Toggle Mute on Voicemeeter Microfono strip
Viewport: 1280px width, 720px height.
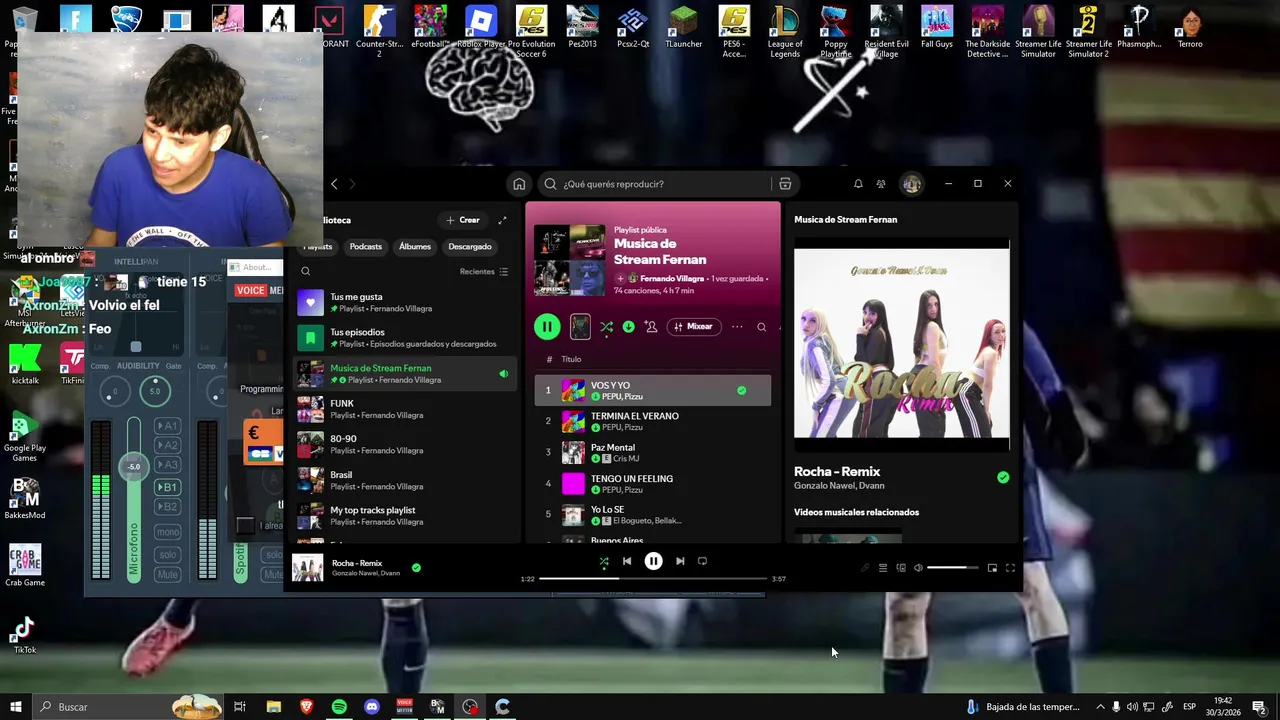coord(168,575)
